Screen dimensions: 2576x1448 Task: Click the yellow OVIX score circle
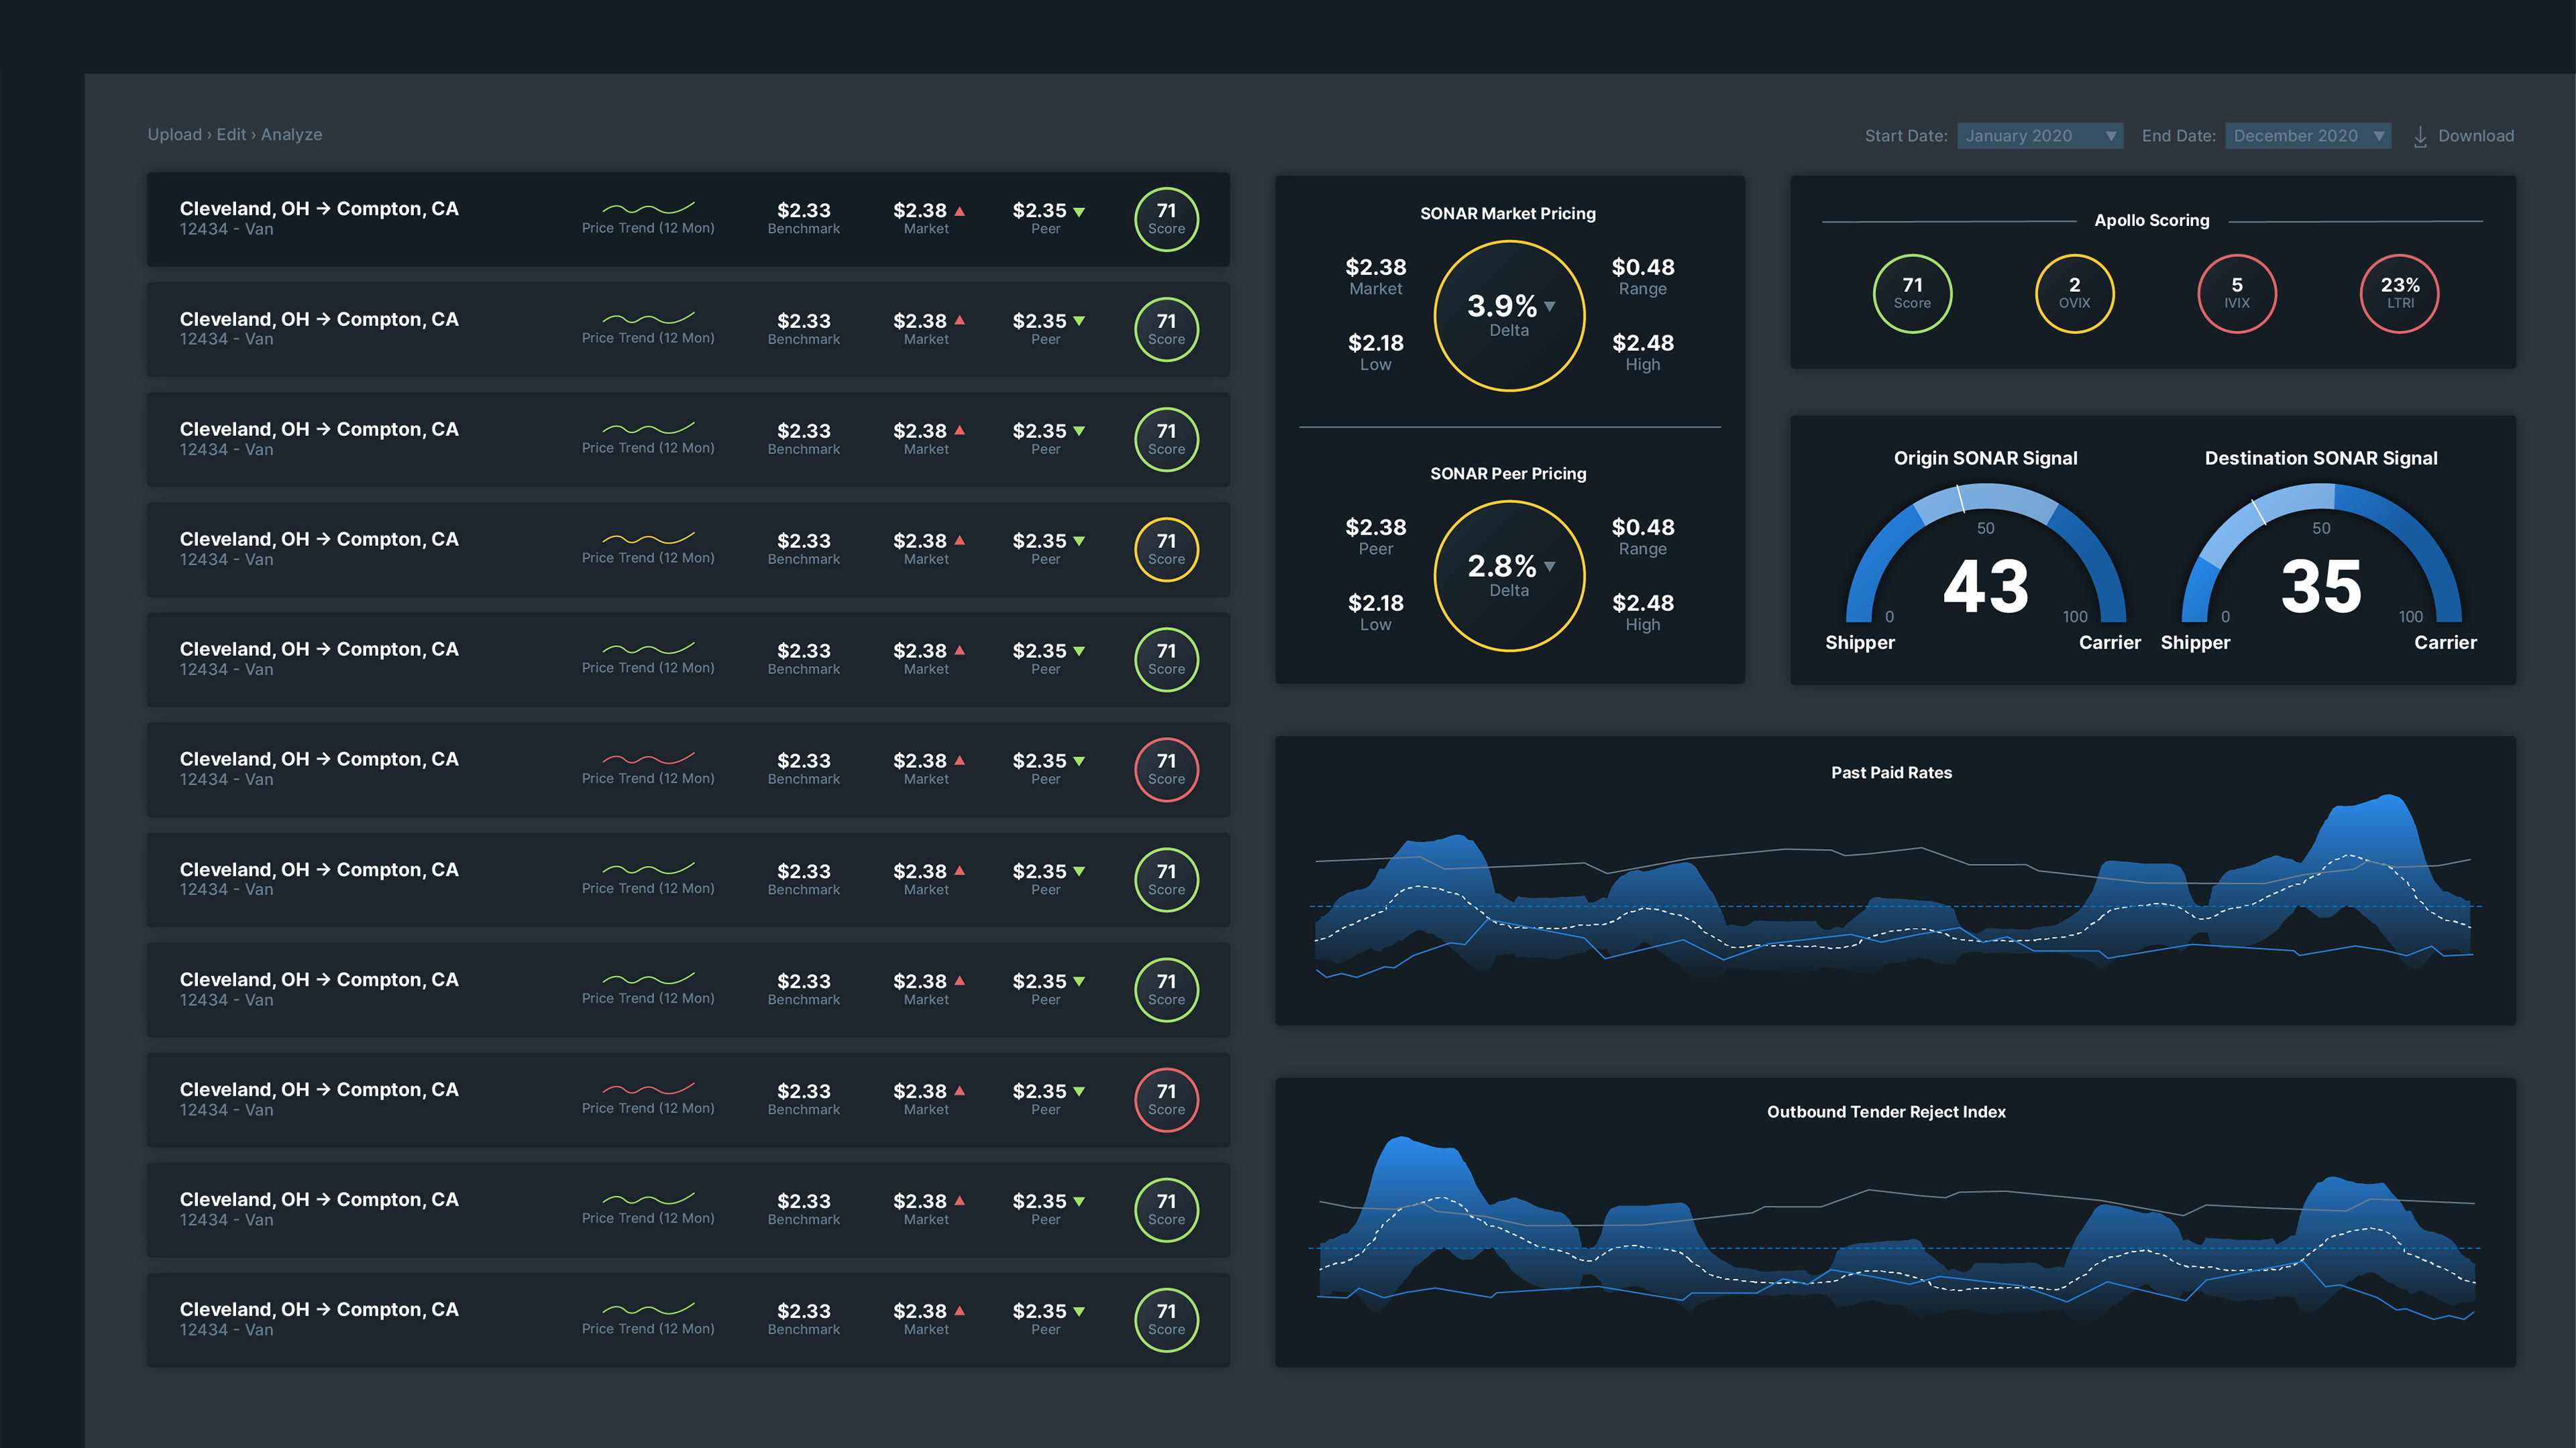[x=2074, y=293]
